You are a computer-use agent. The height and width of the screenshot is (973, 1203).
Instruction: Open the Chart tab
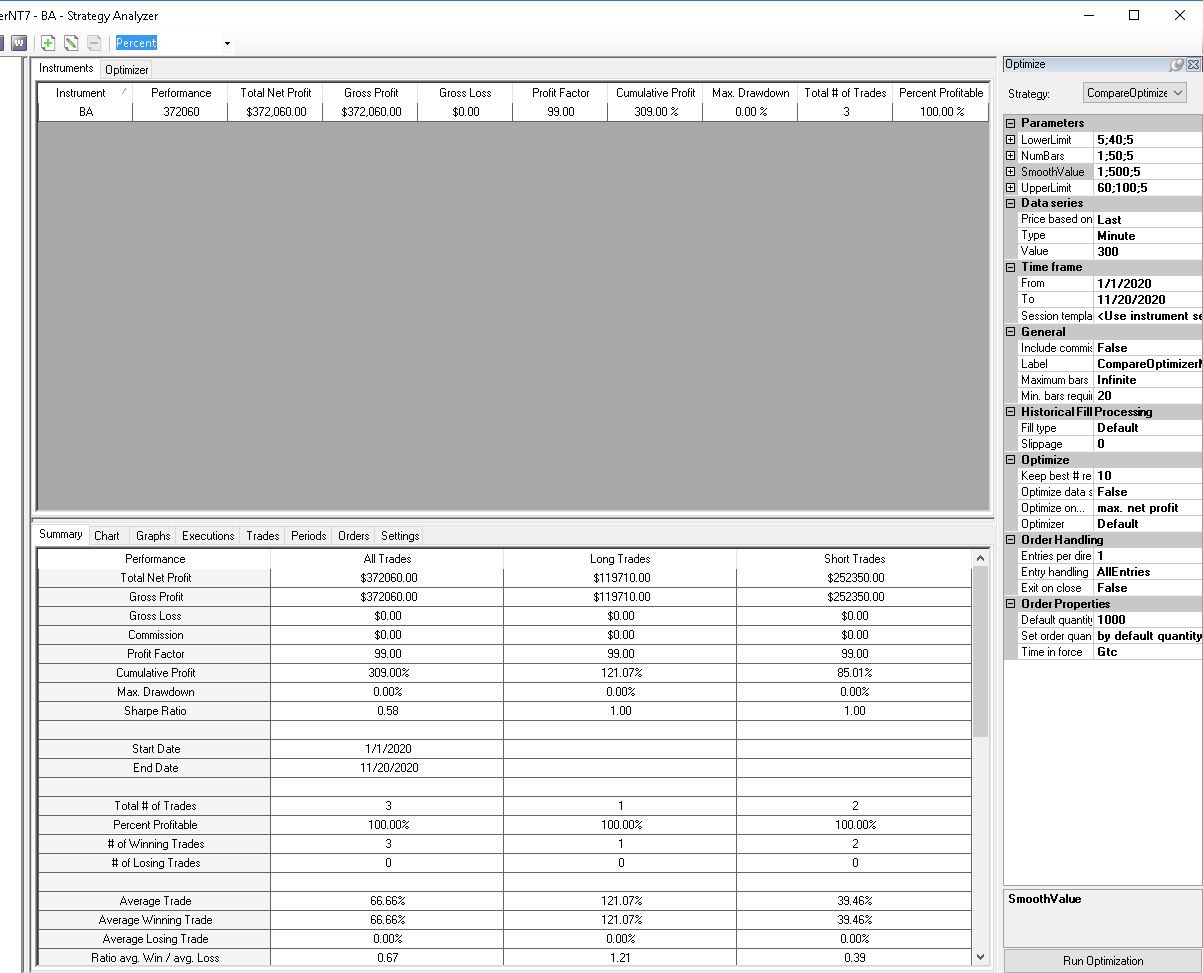click(107, 536)
